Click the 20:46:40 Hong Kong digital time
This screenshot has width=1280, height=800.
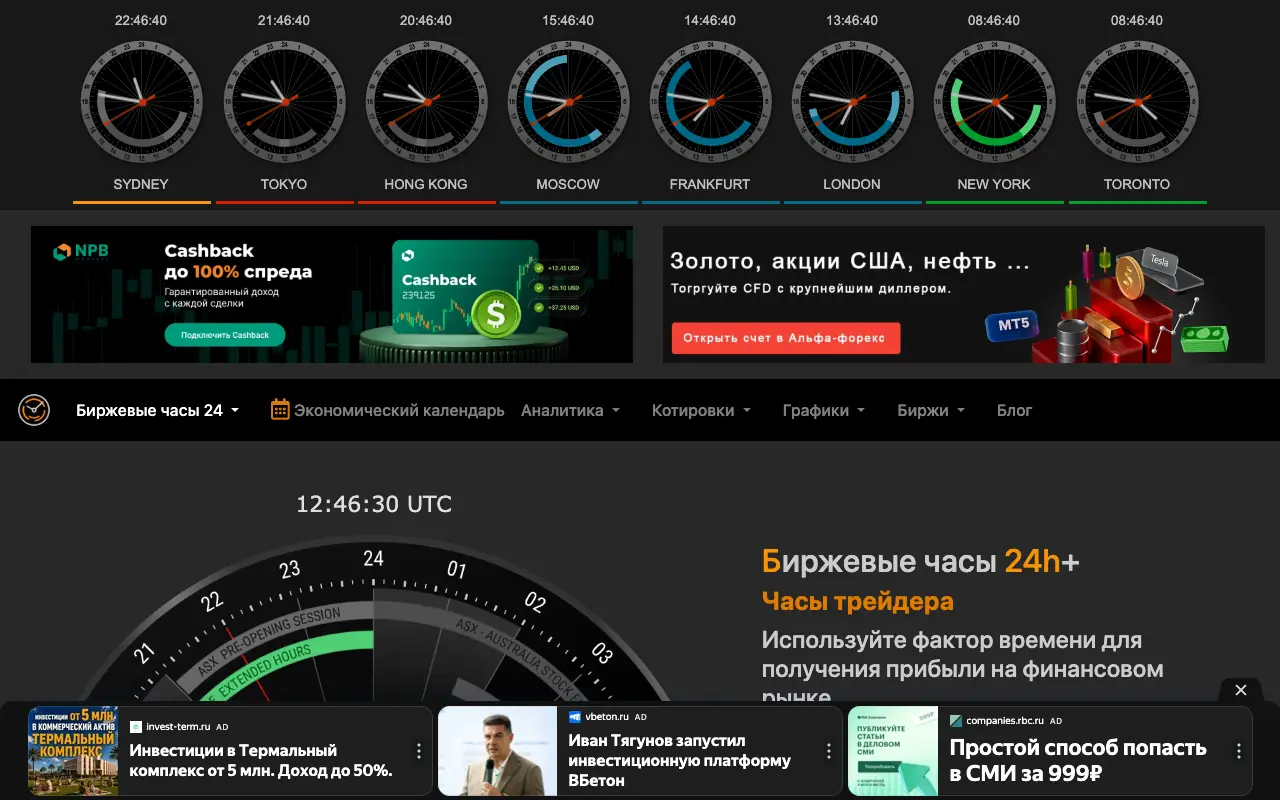pyautogui.click(x=426, y=20)
